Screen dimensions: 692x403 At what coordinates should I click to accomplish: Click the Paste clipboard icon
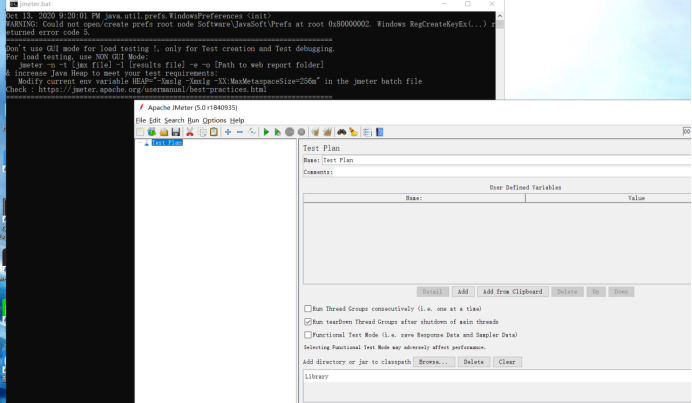click(x=214, y=132)
